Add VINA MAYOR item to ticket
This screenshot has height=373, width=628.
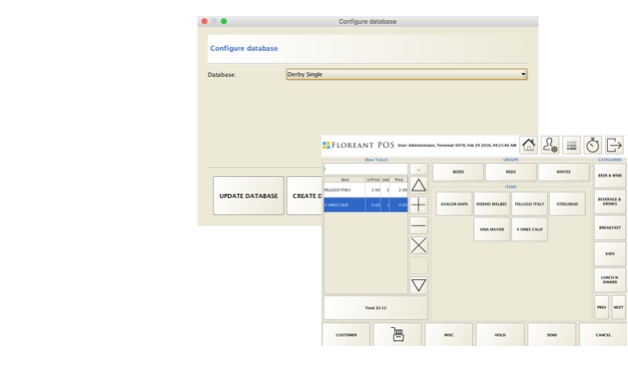[491, 229]
